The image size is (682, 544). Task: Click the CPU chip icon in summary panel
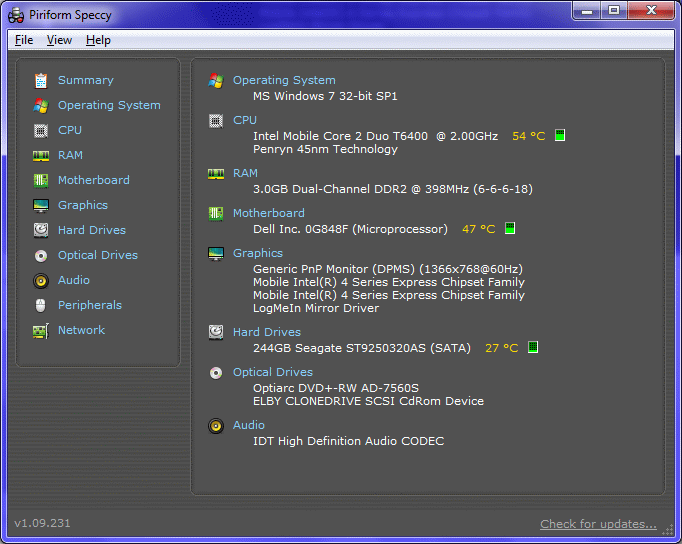tap(216, 121)
